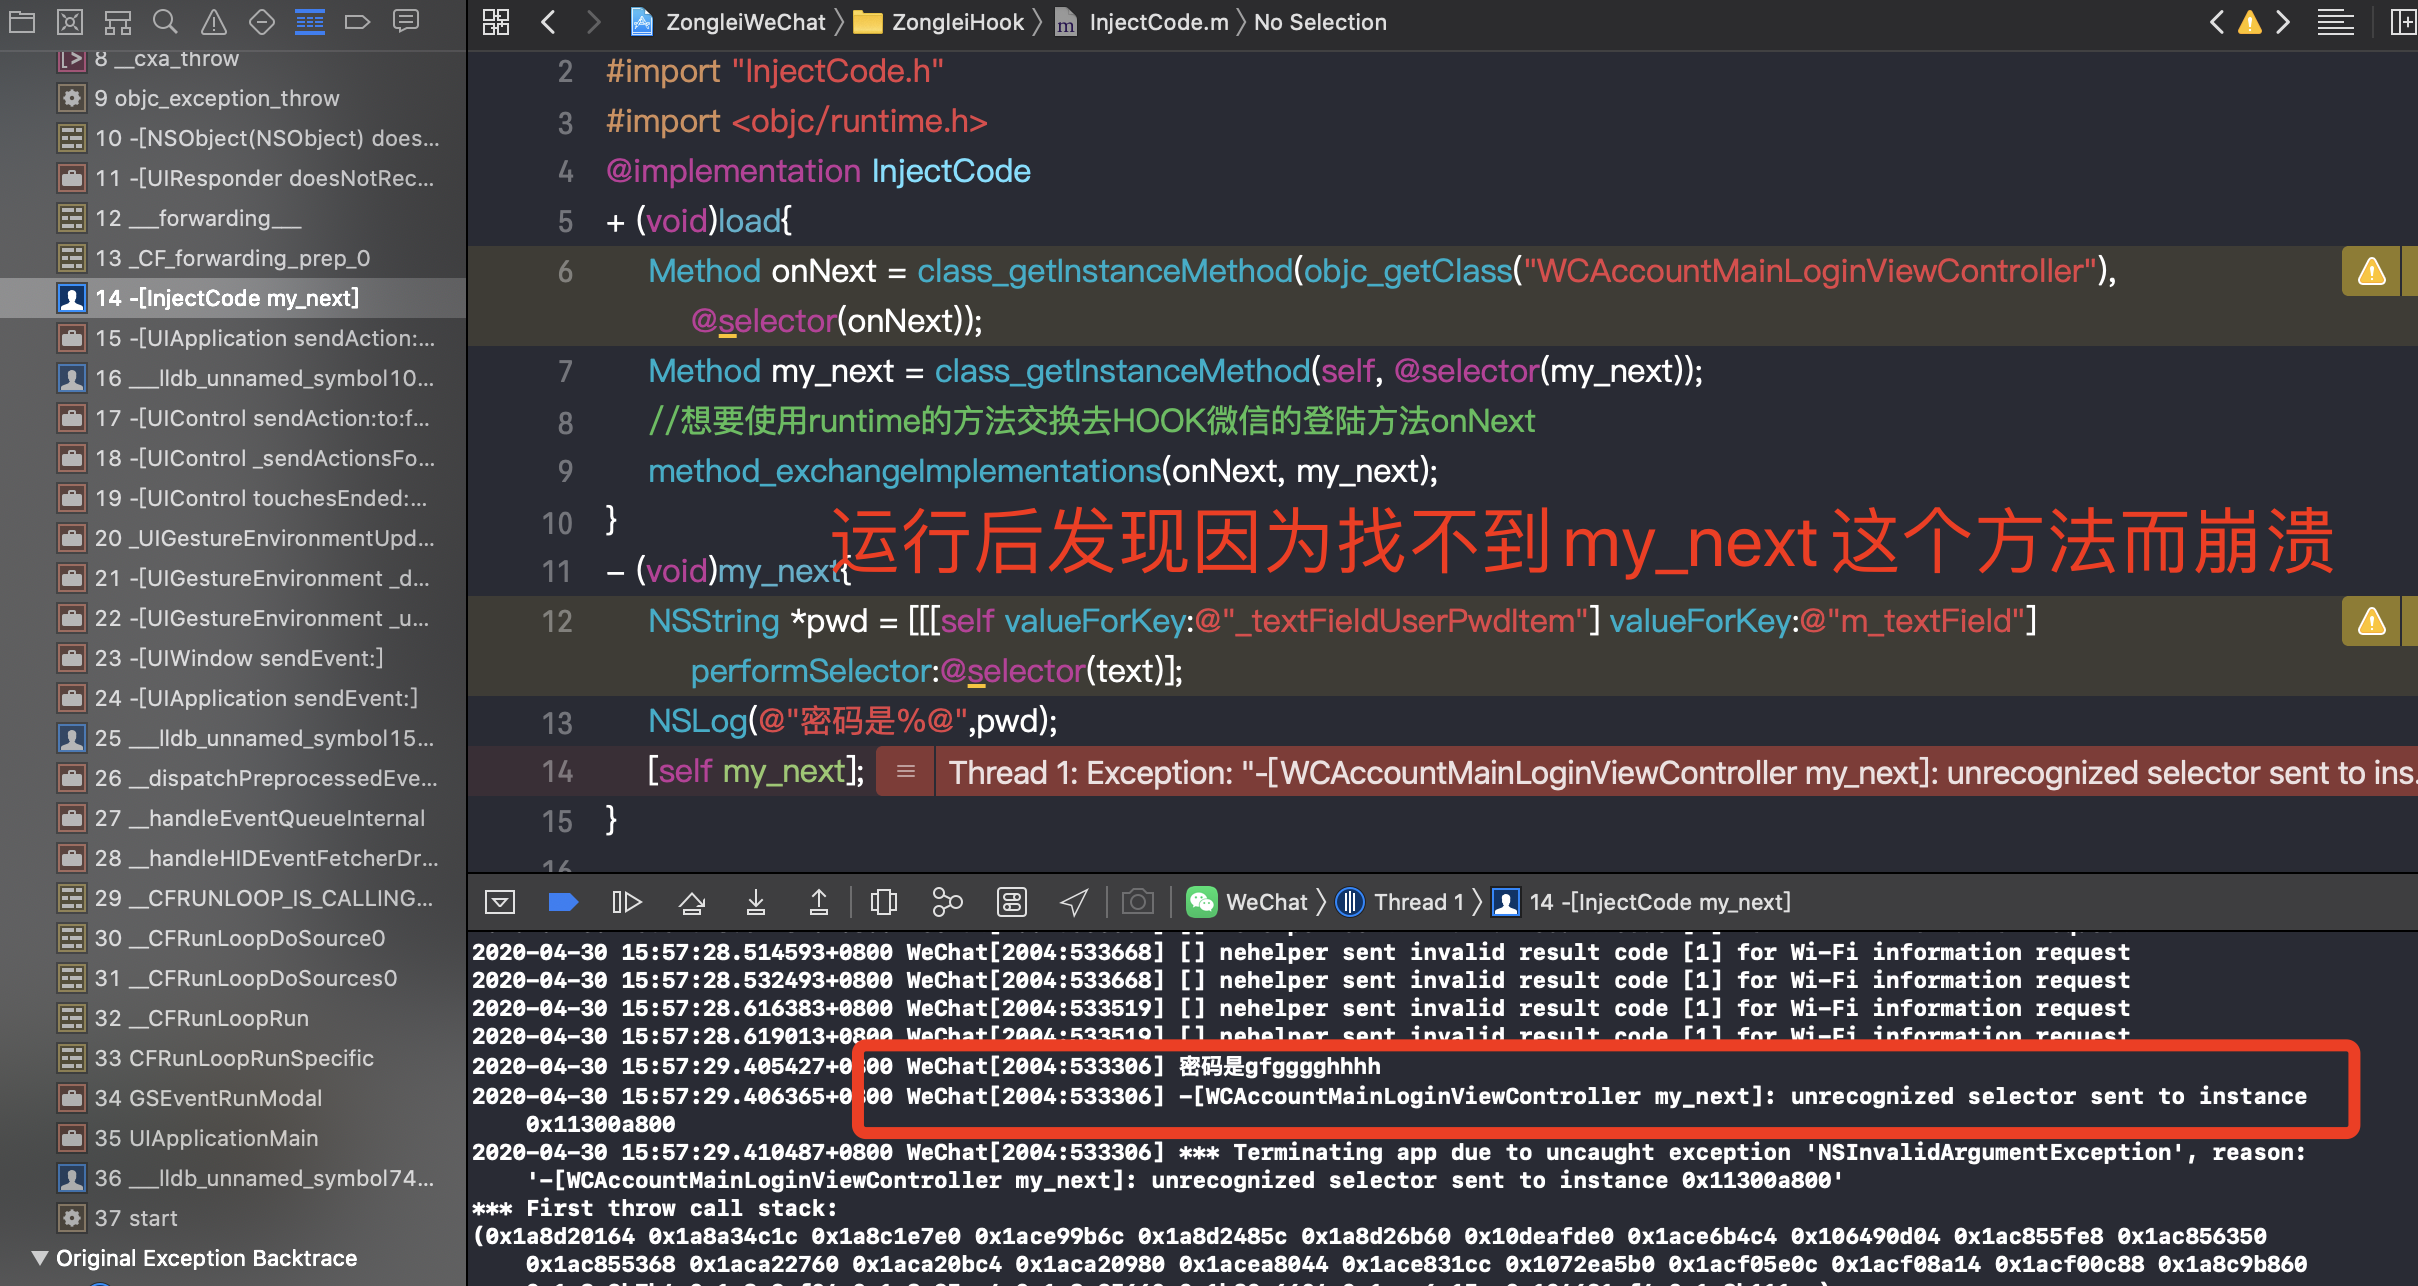
Task: Open the related items grid menu
Action: click(496, 21)
